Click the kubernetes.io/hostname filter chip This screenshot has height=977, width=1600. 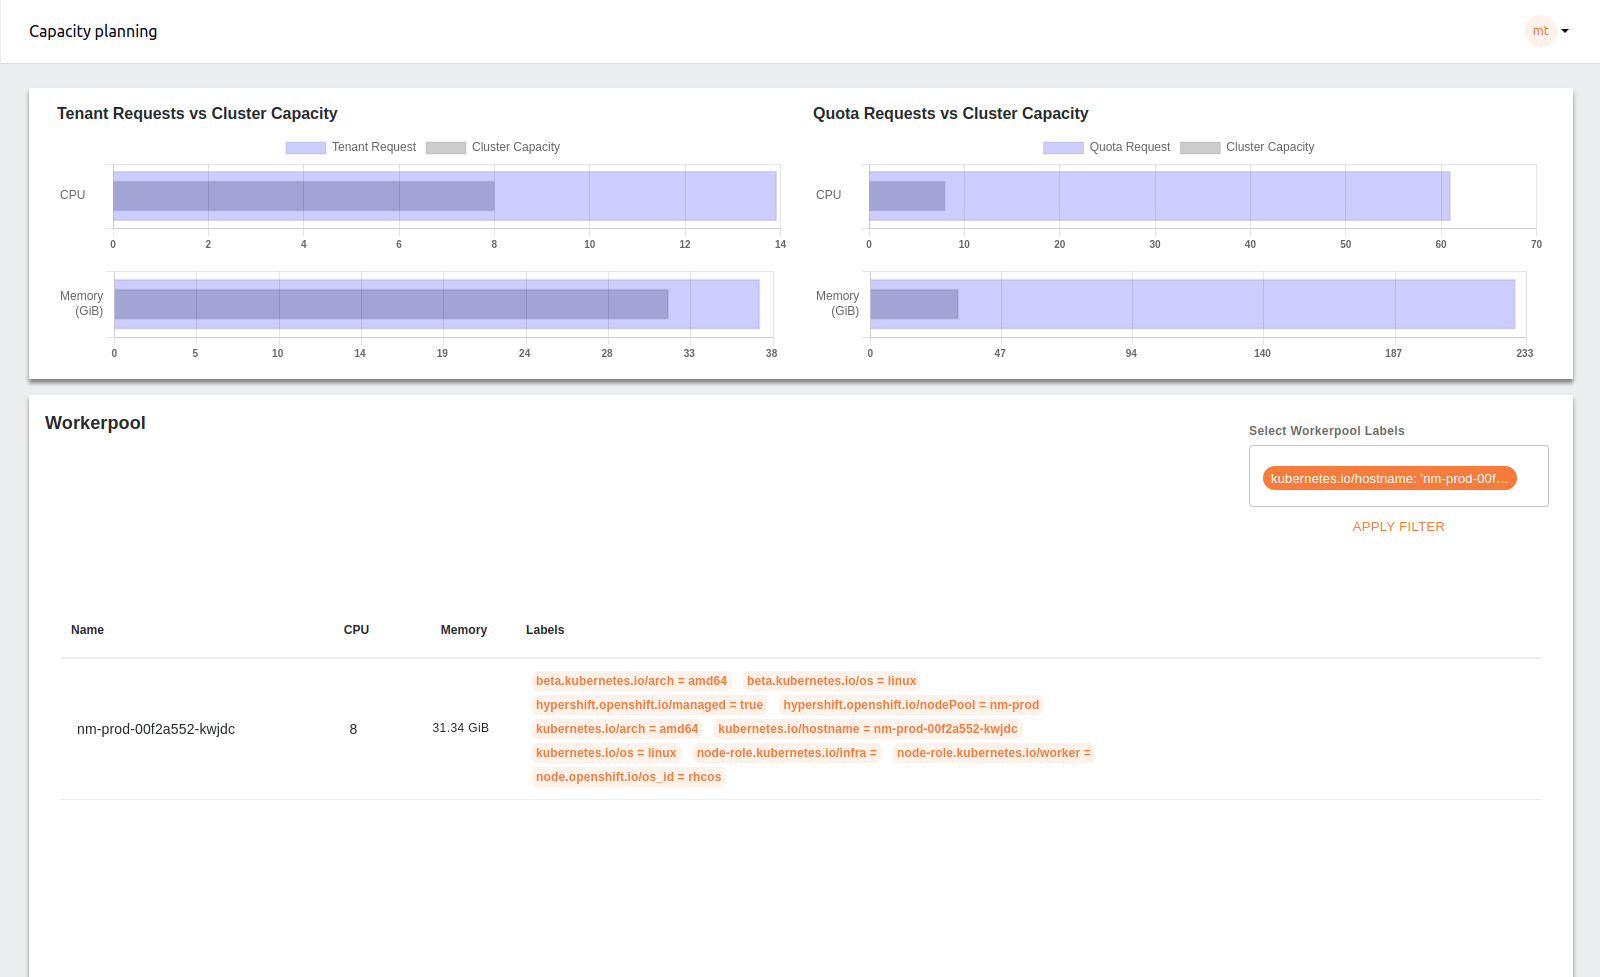coord(1389,479)
